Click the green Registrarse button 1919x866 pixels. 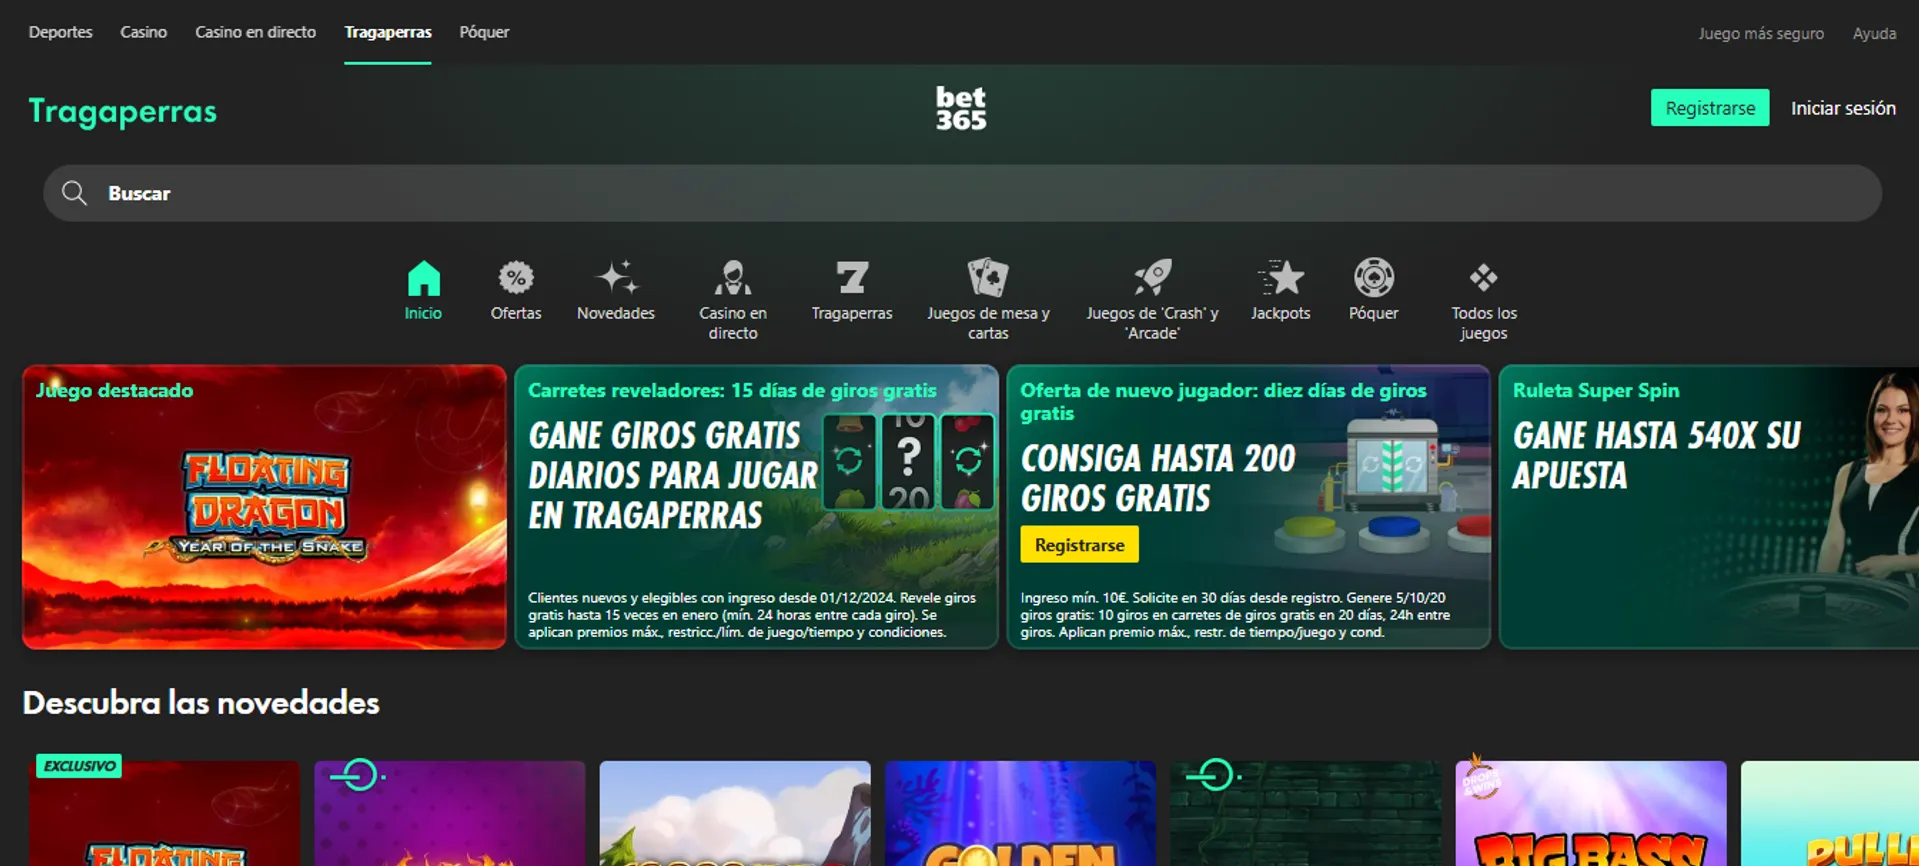pyautogui.click(x=1710, y=108)
